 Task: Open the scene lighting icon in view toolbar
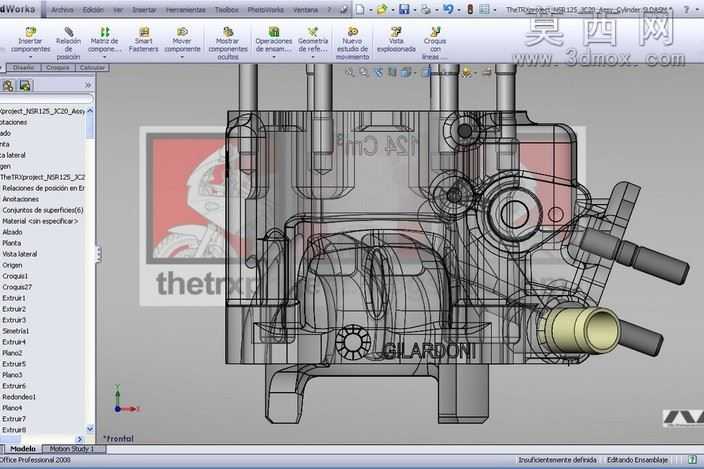(x=467, y=72)
